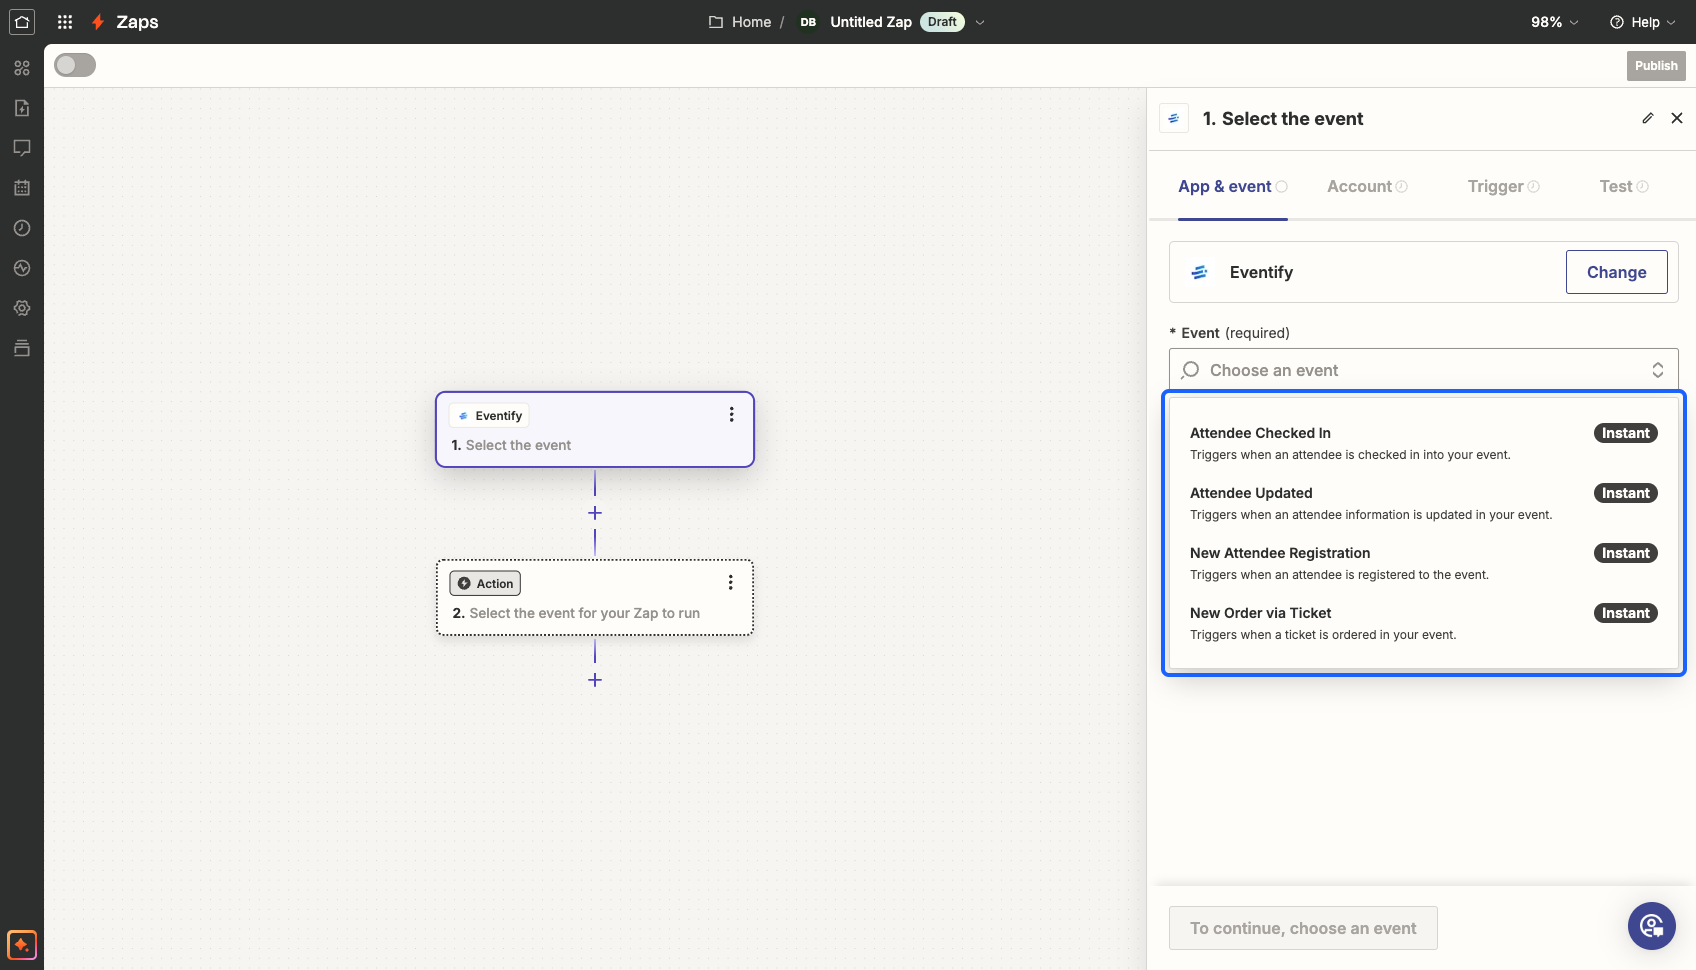This screenshot has width=1696, height=970.
Task: Select the Attendee Checked In event
Action: [x=1424, y=443]
